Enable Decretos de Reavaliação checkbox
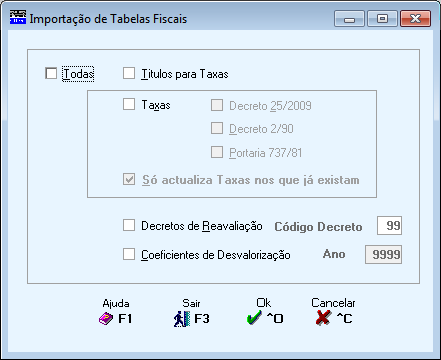This screenshot has height=360, width=441. click(x=129, y=225)
